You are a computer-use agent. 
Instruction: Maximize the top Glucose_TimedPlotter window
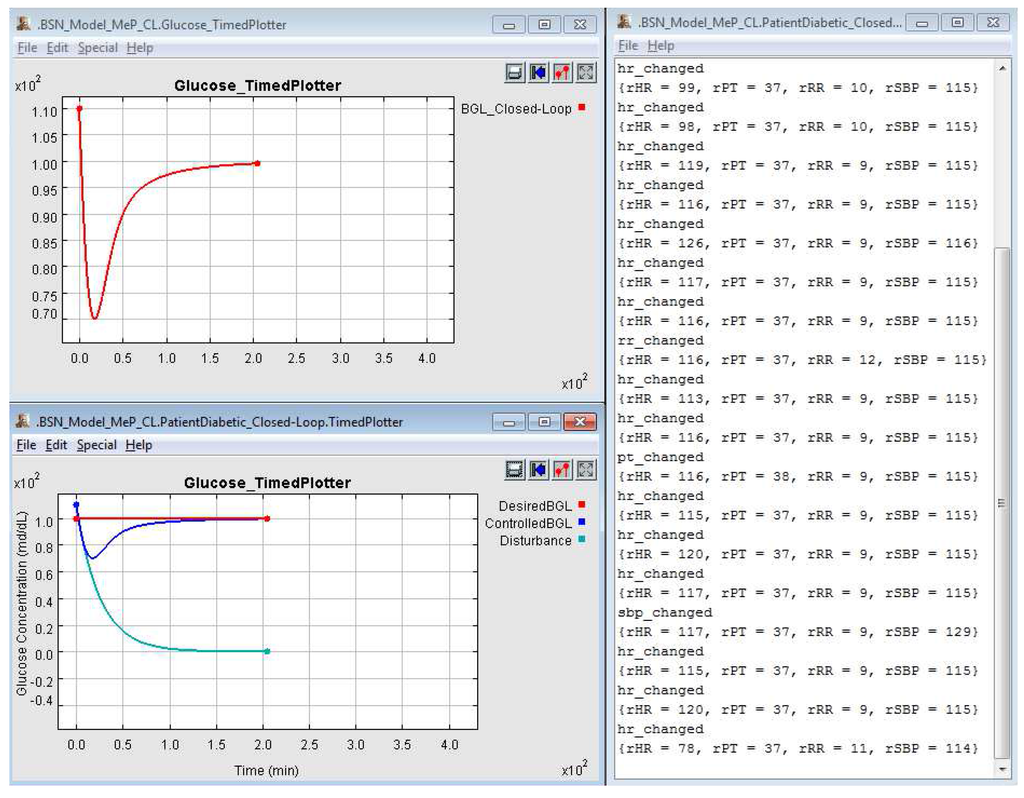point(544,24)
